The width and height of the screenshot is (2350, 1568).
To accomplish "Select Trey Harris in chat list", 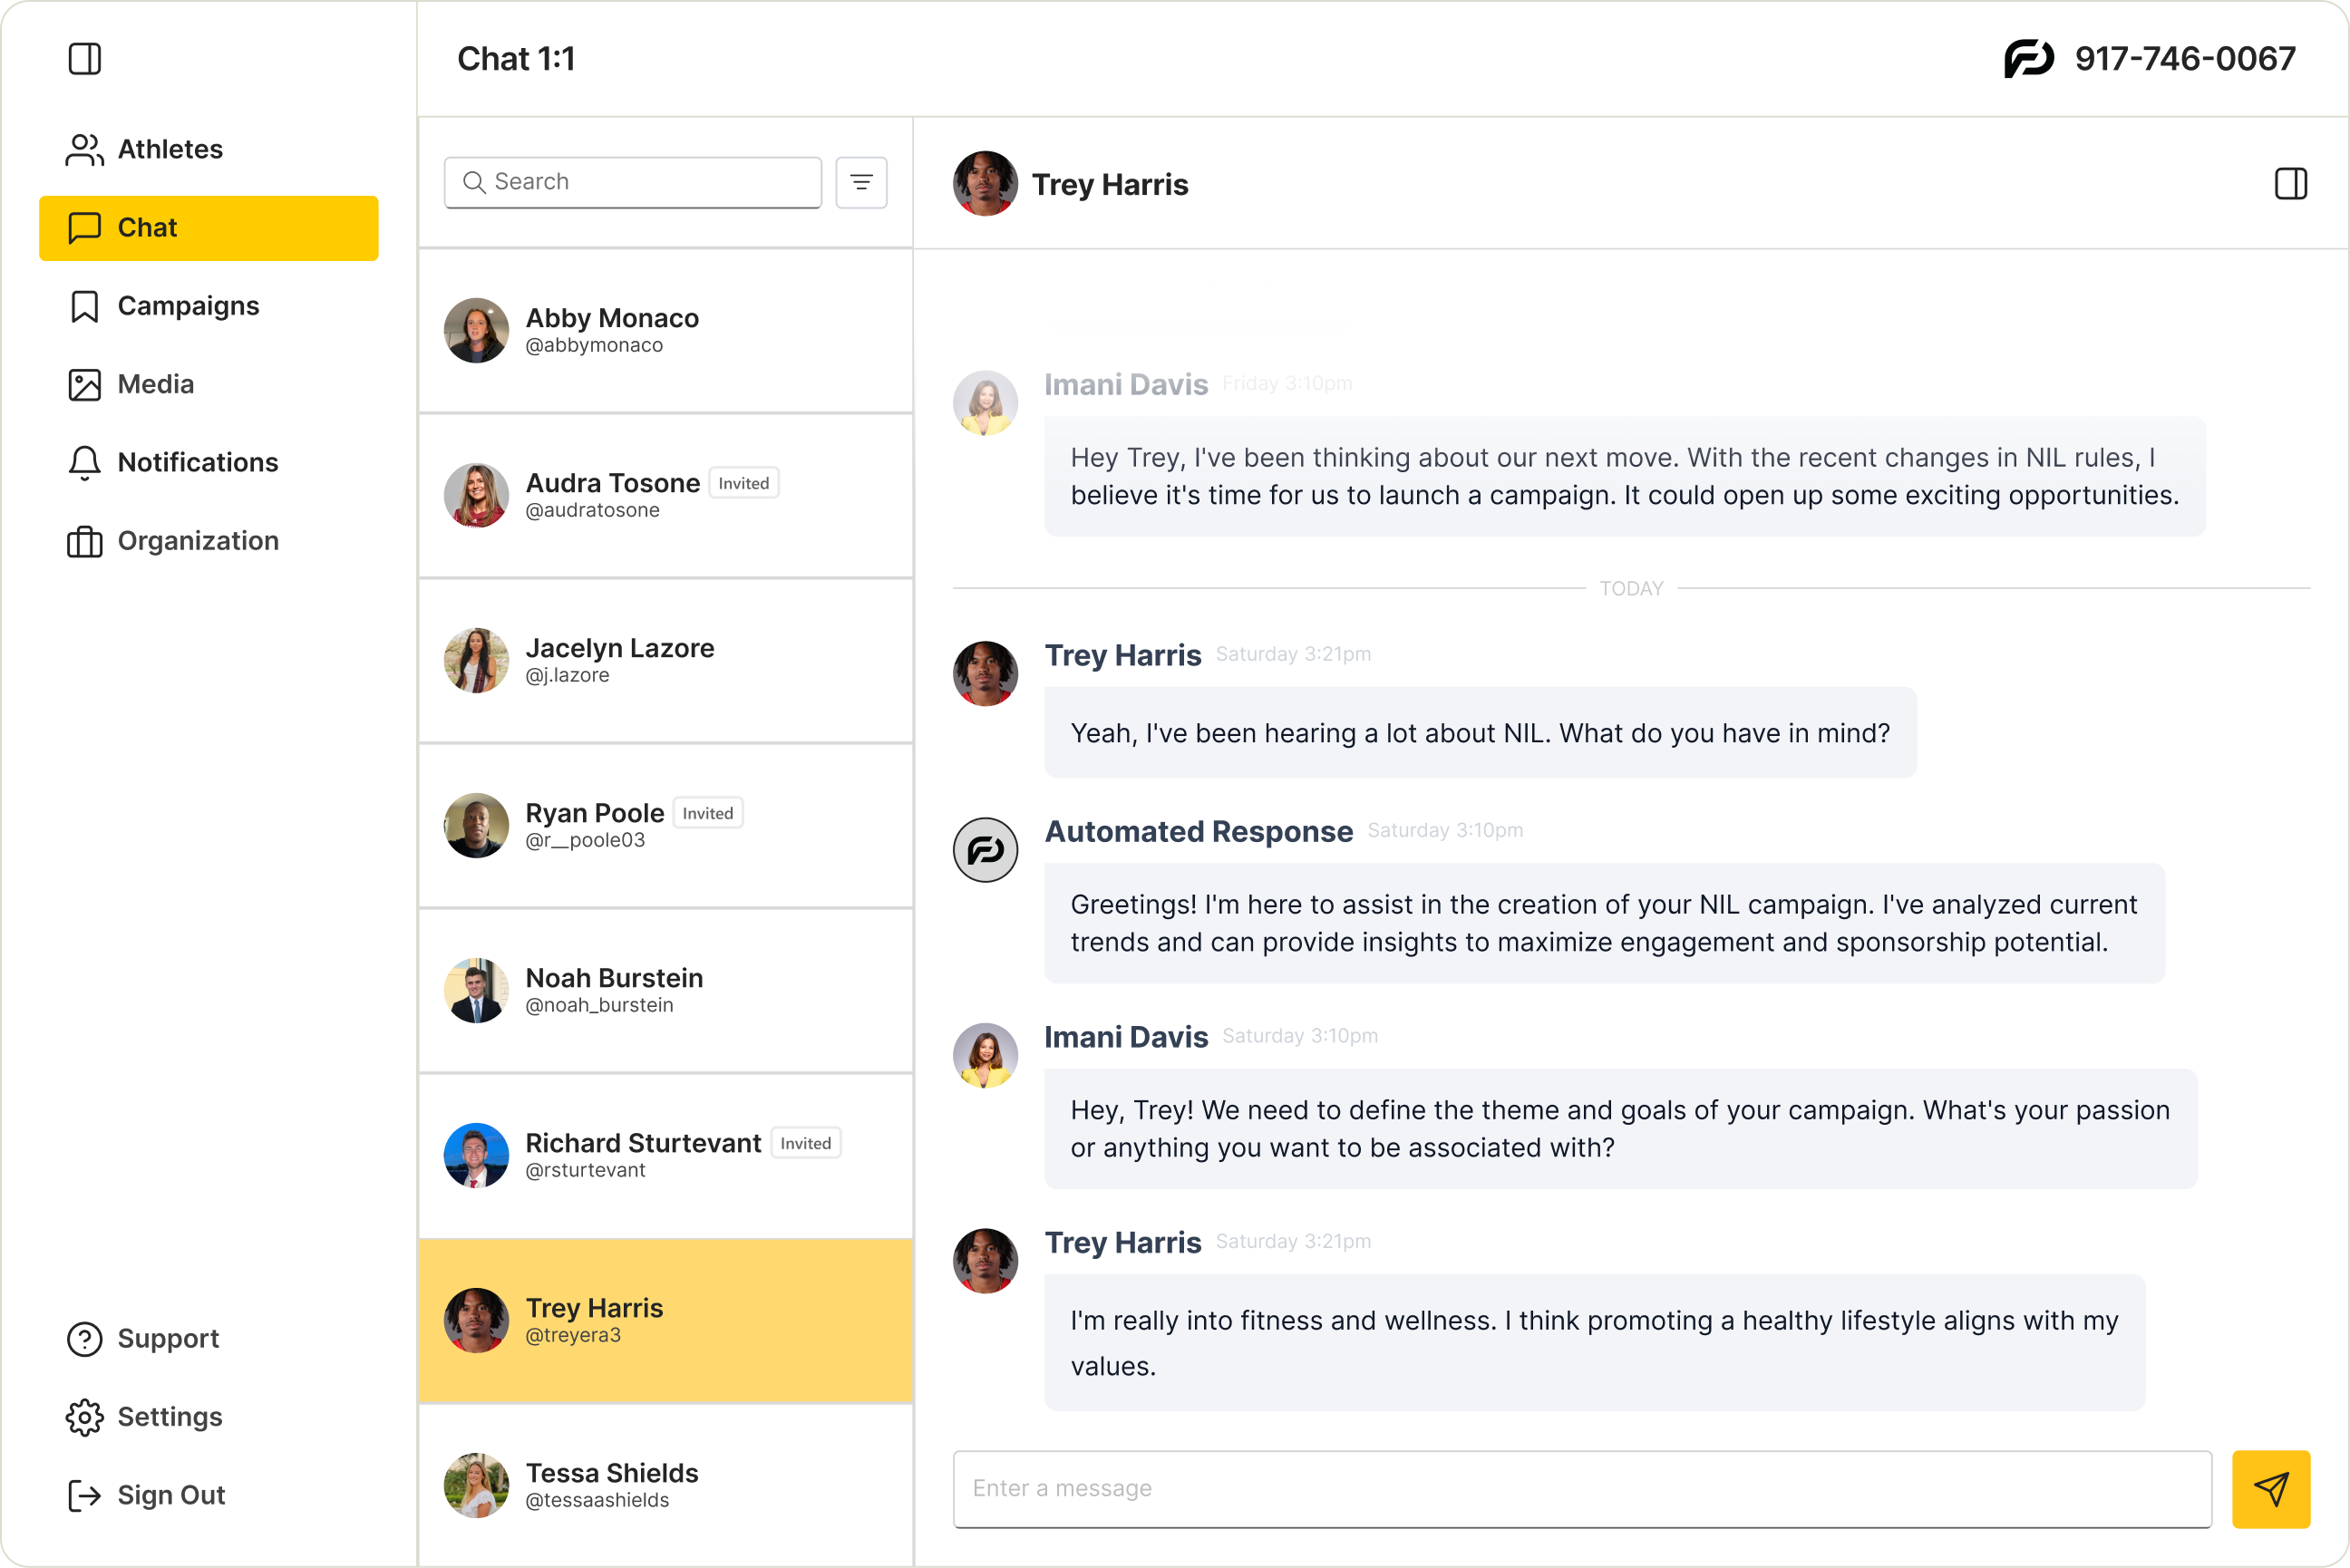I will point(666,1320).
